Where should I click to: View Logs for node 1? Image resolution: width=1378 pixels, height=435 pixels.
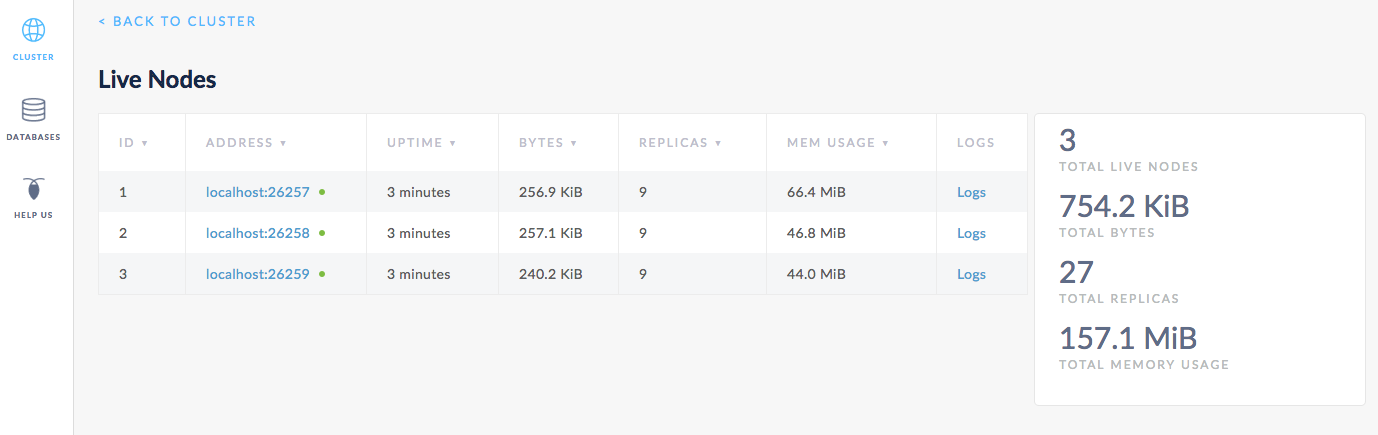[x=971, y=192]
